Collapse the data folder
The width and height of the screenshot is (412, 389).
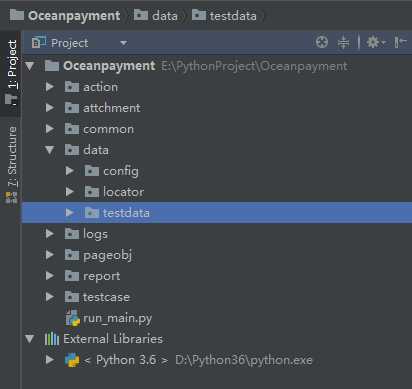50,150
